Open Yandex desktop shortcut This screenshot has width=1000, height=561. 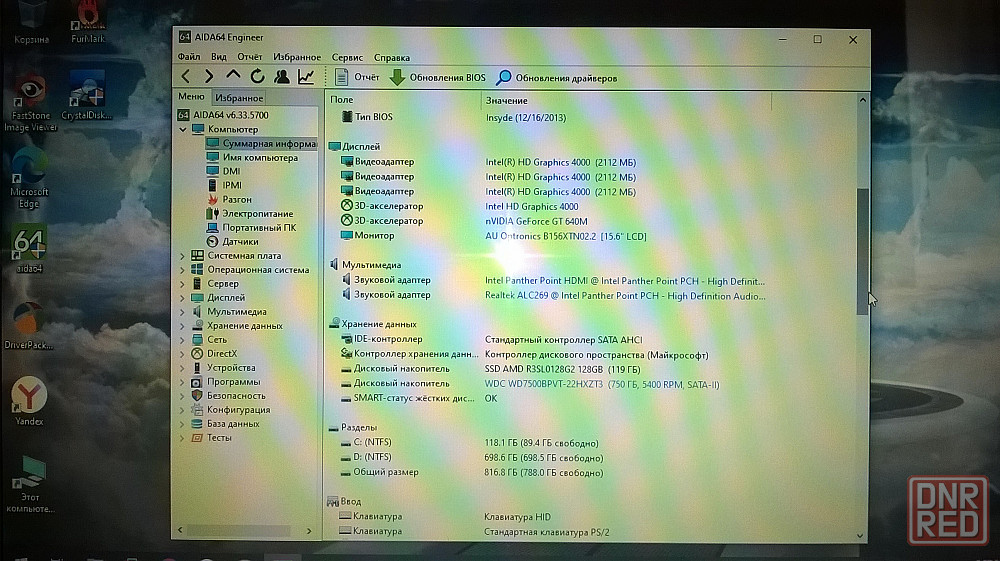click(29, 400)
